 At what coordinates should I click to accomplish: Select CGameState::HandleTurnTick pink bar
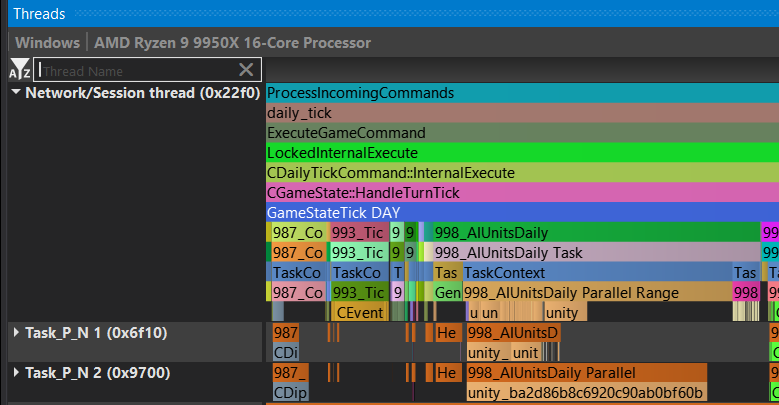coord(523,192)
